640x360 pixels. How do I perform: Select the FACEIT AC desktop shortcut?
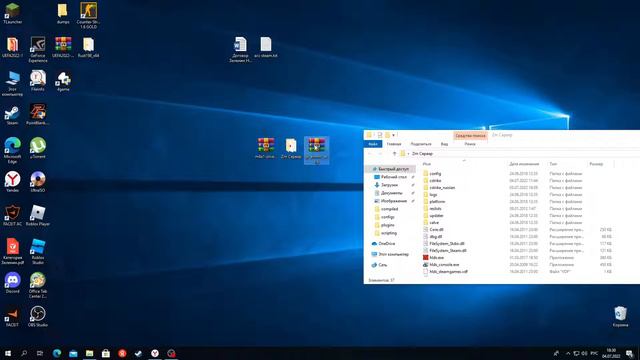[x=12, y=216]
